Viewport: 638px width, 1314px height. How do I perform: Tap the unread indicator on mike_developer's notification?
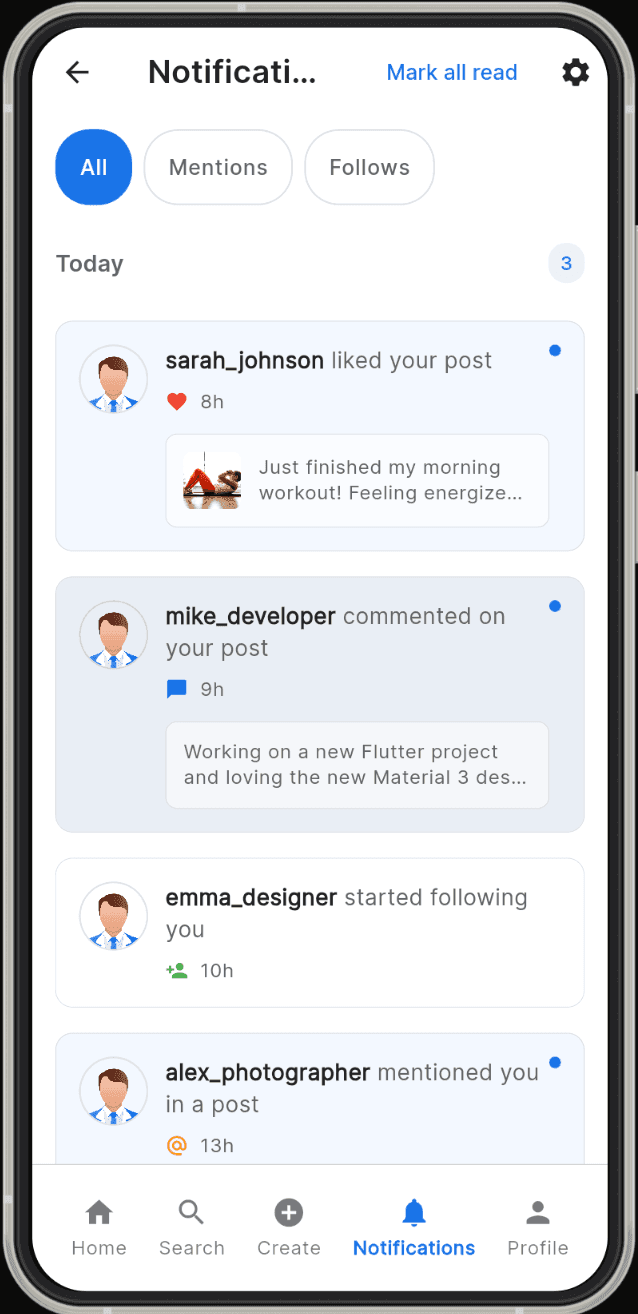point(555,606)
